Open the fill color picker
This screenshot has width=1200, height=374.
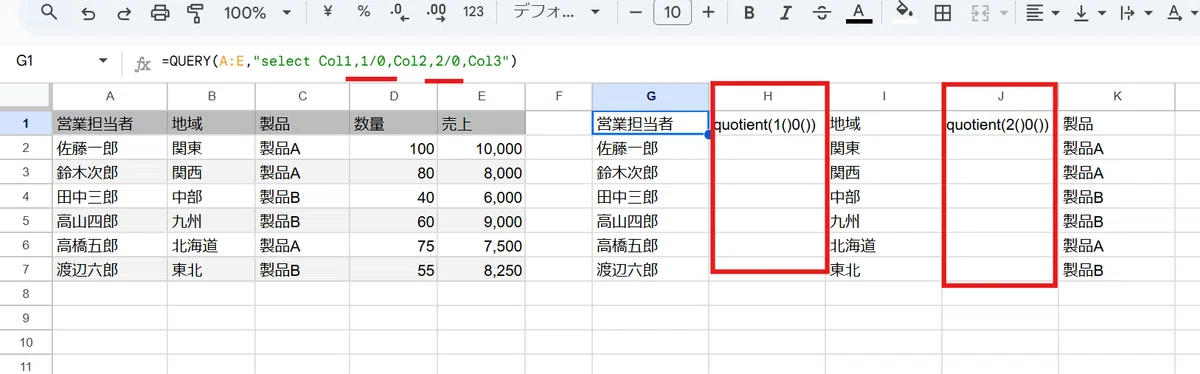(905, 13)
